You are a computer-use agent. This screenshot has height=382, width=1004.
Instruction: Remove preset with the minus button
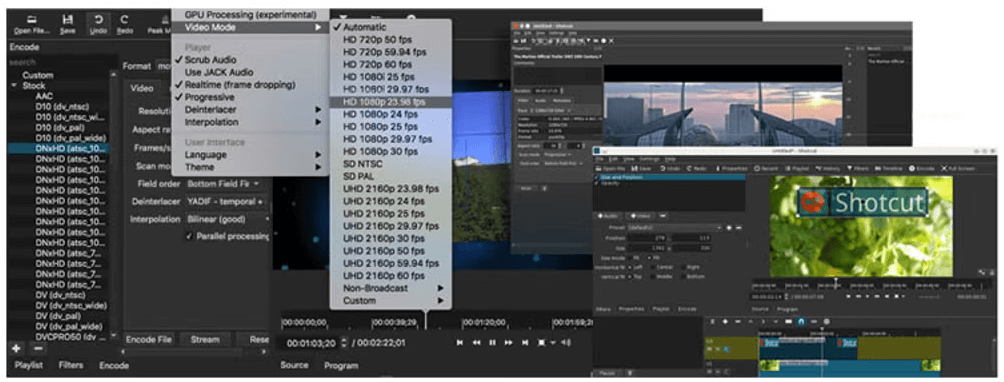(x=38, y=349)
